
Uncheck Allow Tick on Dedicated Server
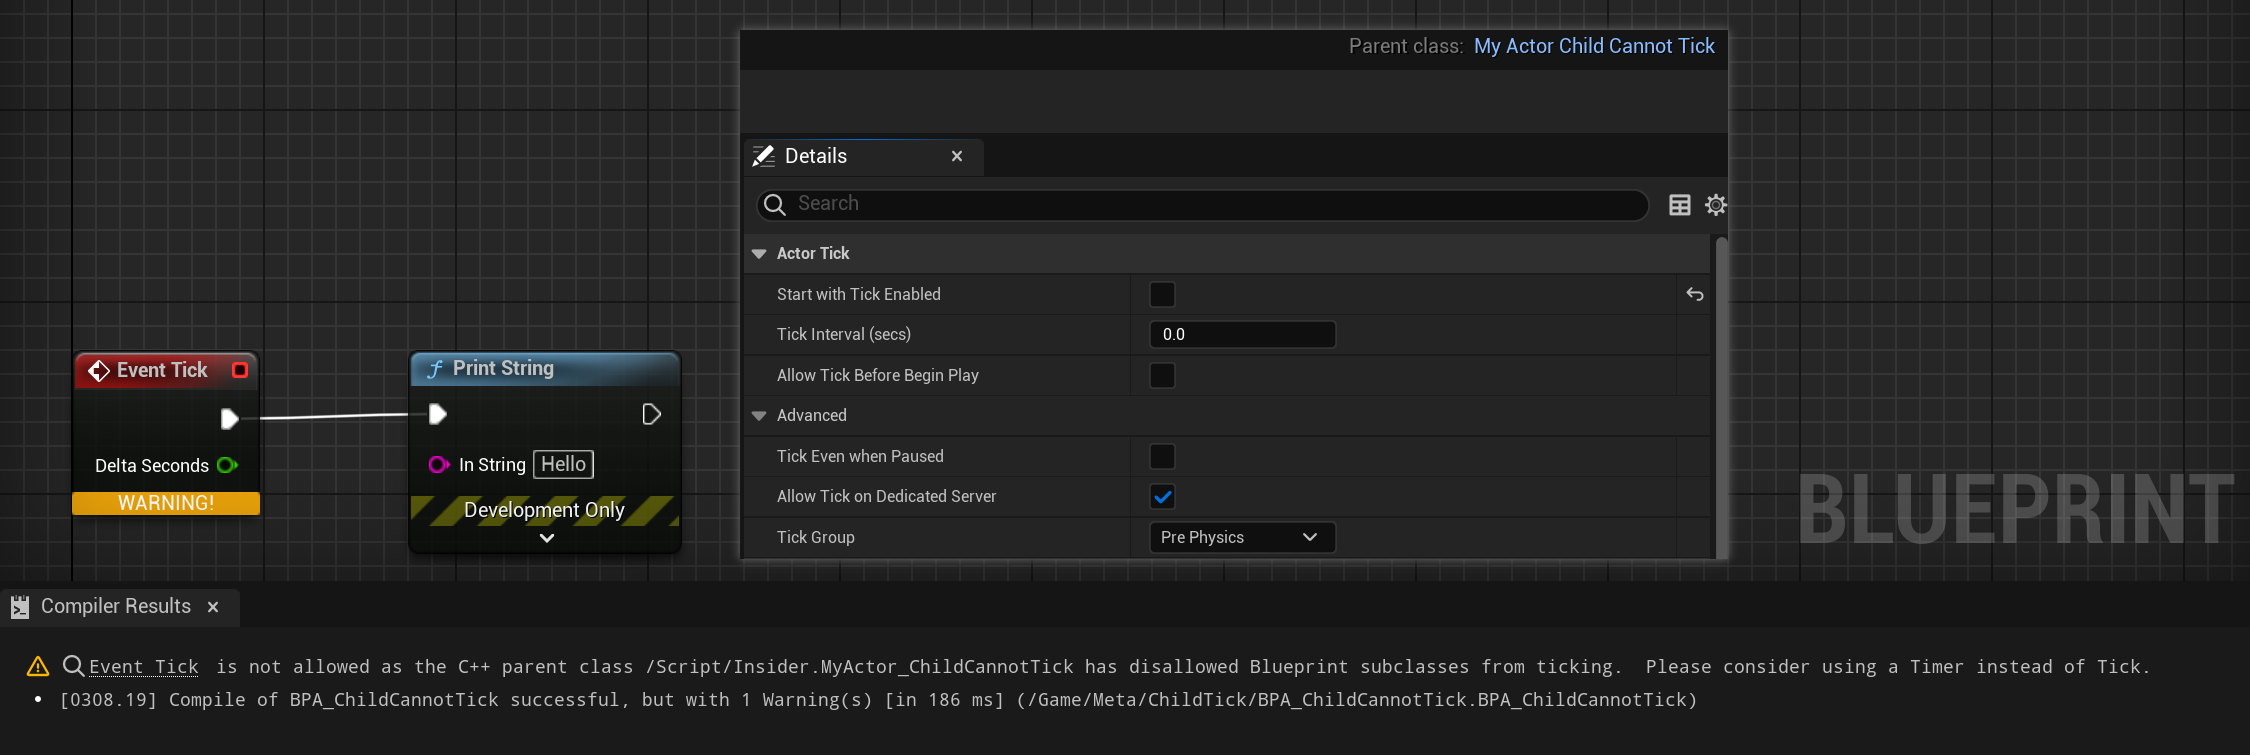coord(1162,497)
